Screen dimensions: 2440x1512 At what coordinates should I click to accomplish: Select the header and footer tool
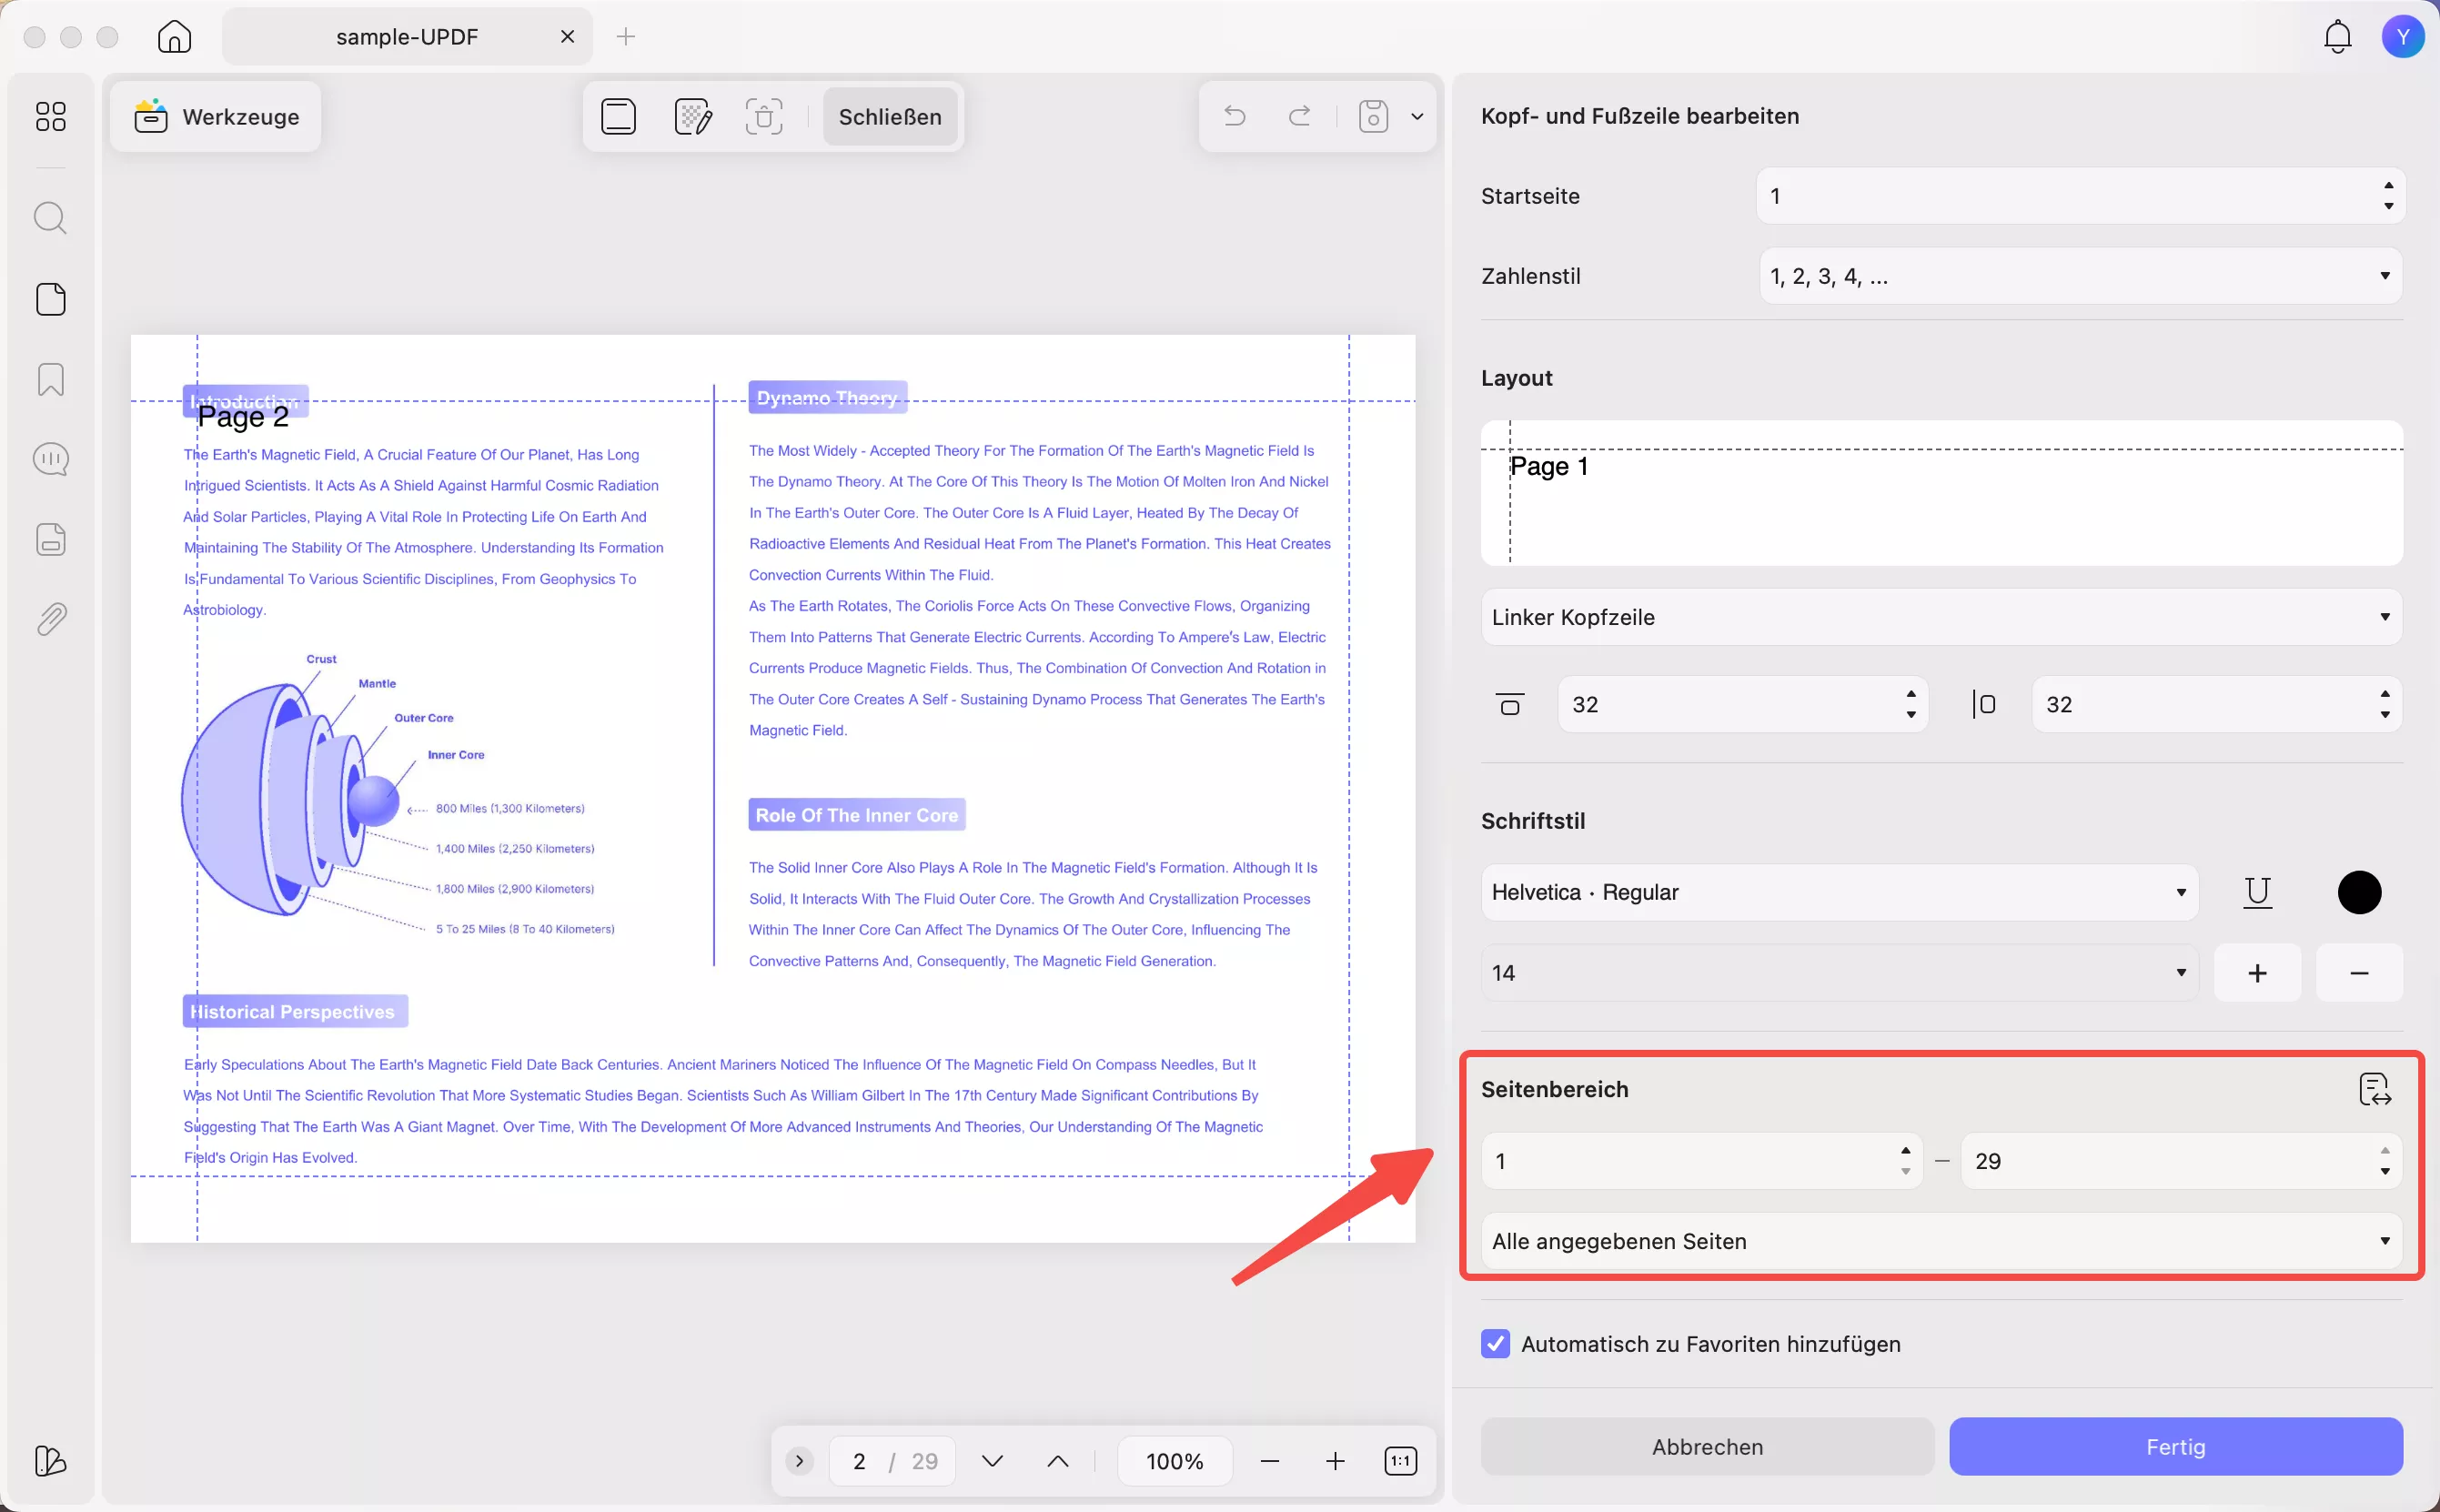[x=618, y=116]
